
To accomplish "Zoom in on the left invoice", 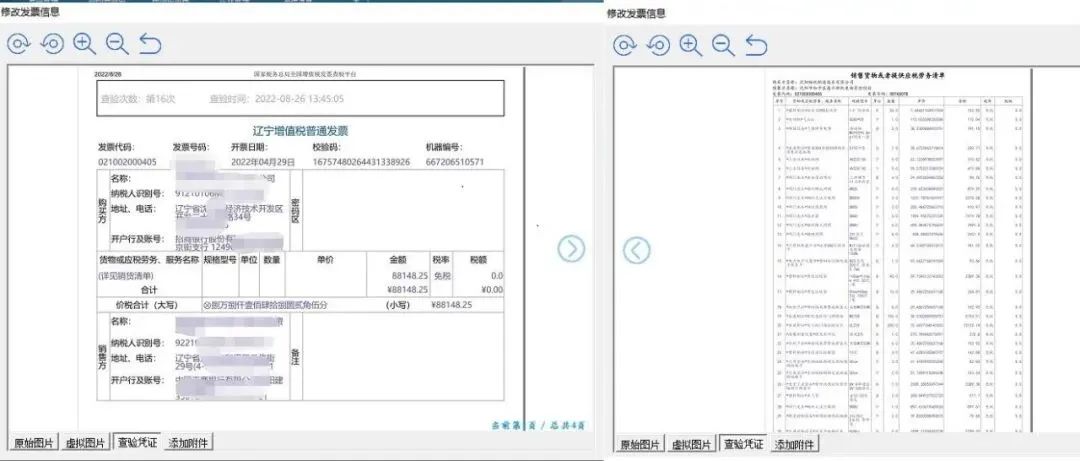I will tap(85, 44).
